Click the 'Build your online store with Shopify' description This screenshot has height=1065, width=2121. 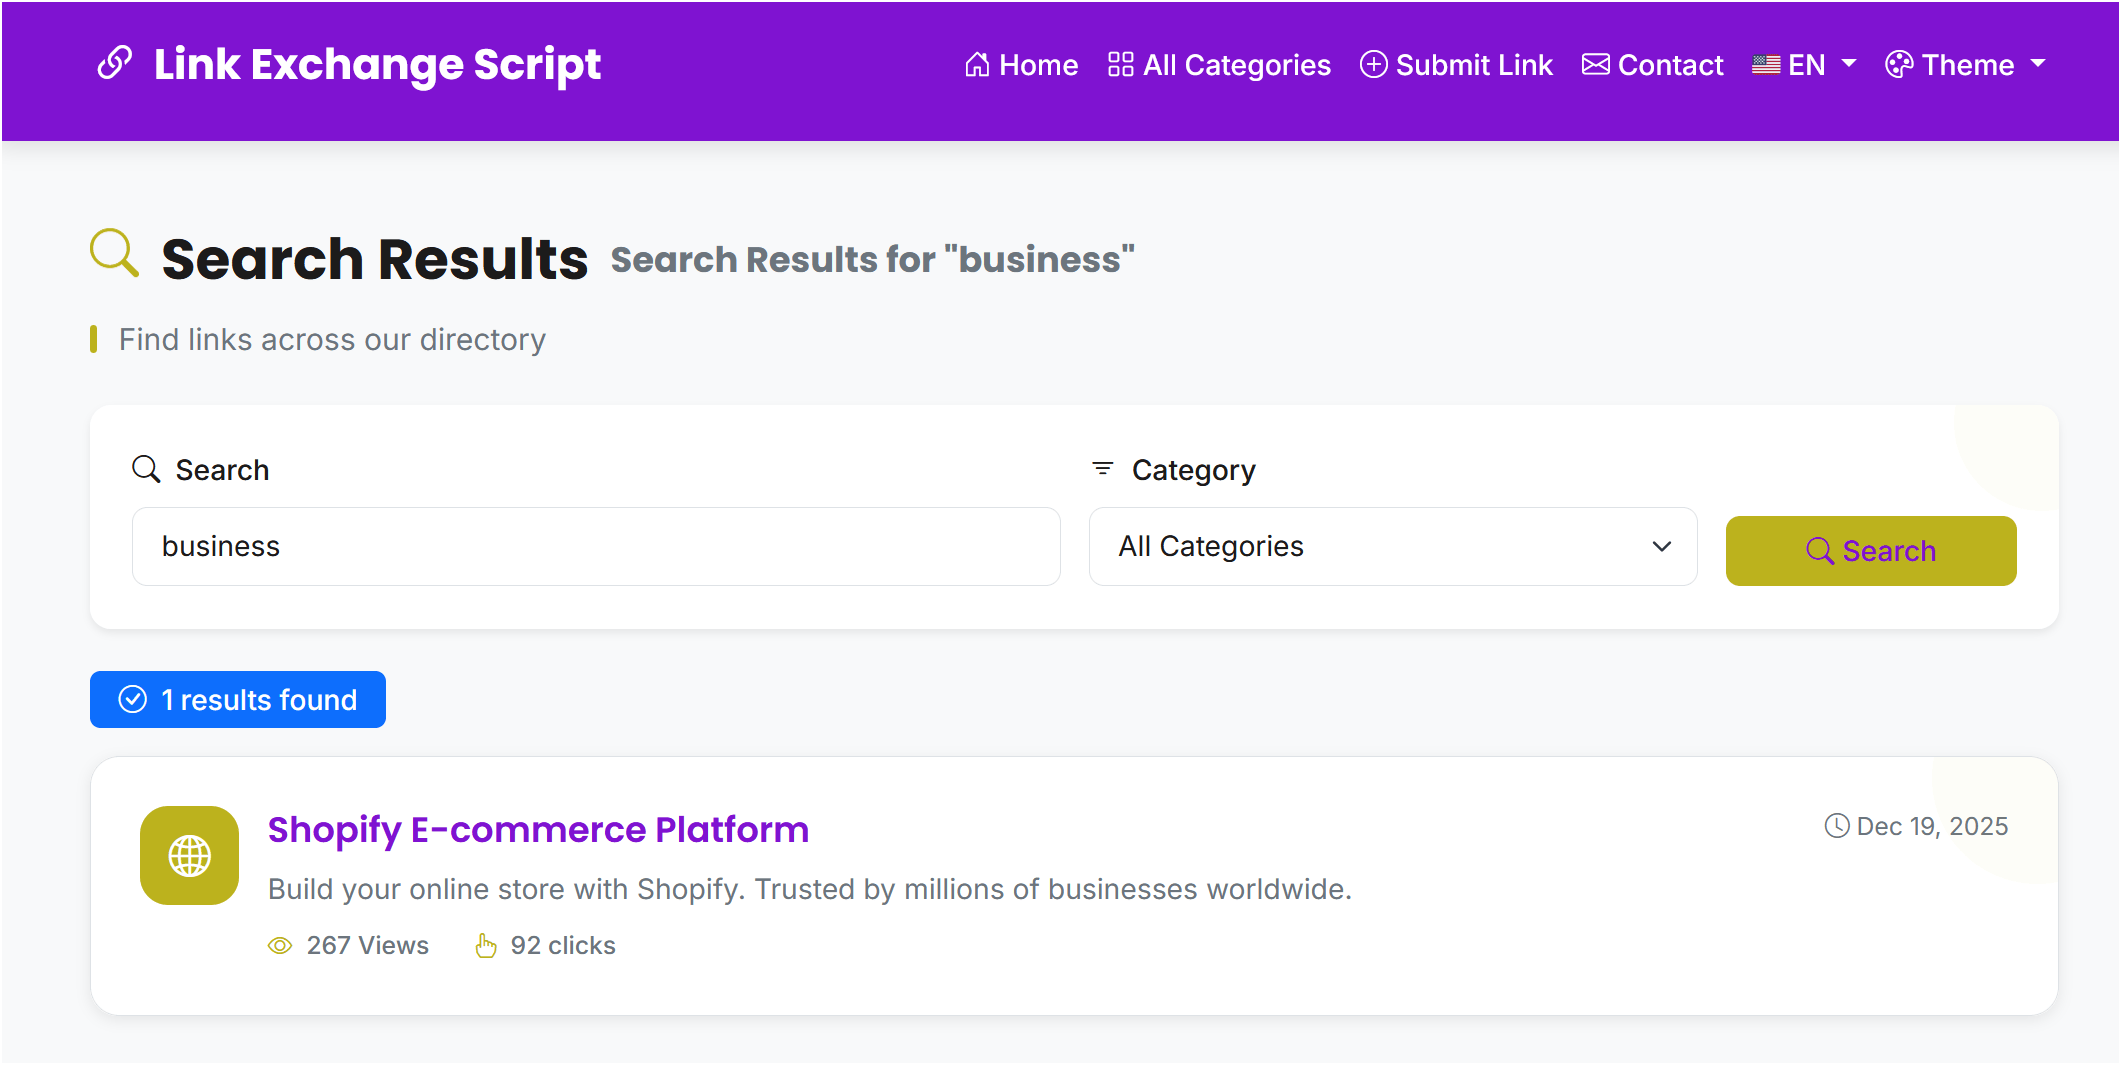(810, 889)
